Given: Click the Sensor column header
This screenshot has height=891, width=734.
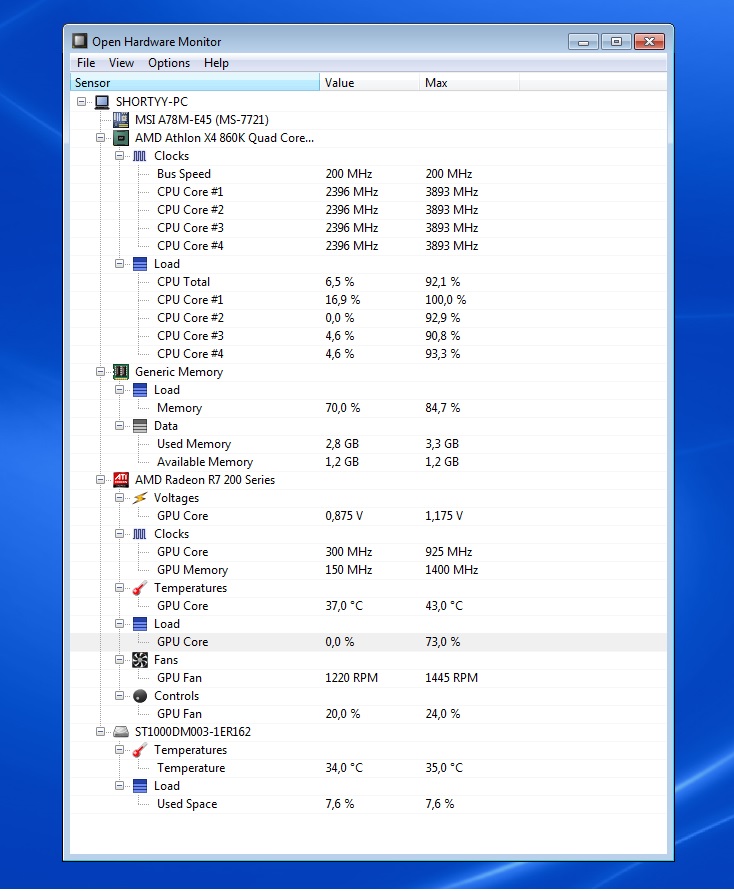Looking at the screenshot, I should [195, 82].
